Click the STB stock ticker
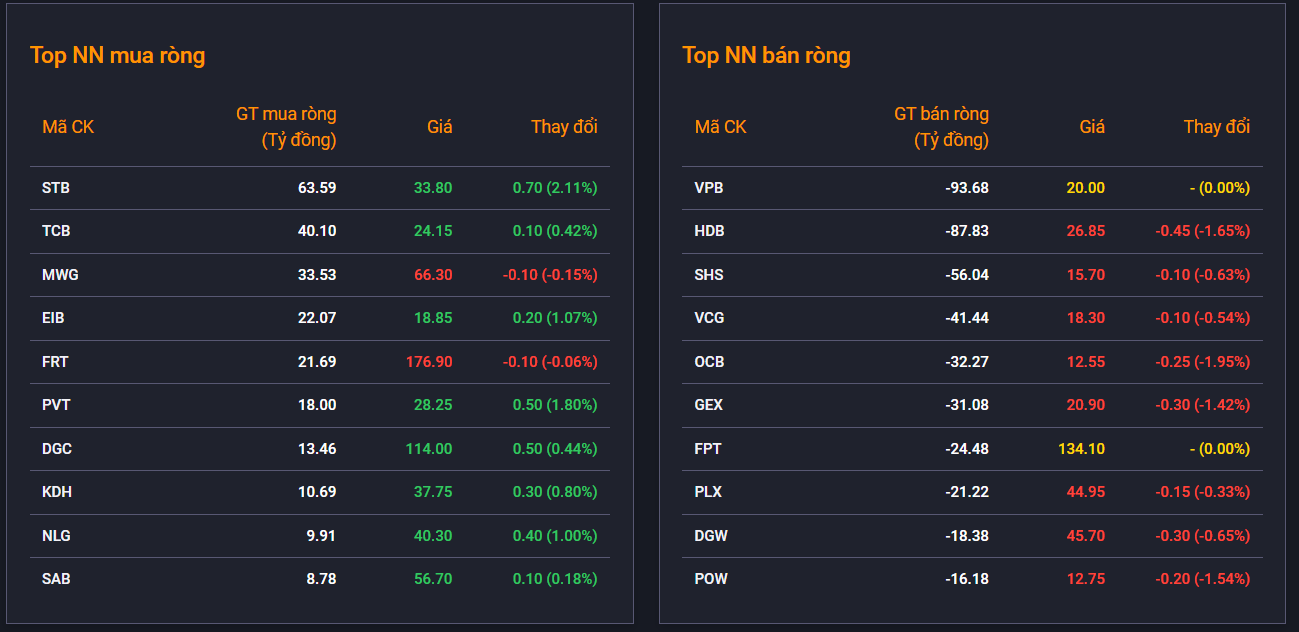The width and height of the screenshot is (1299, 632). click(56, 188)
